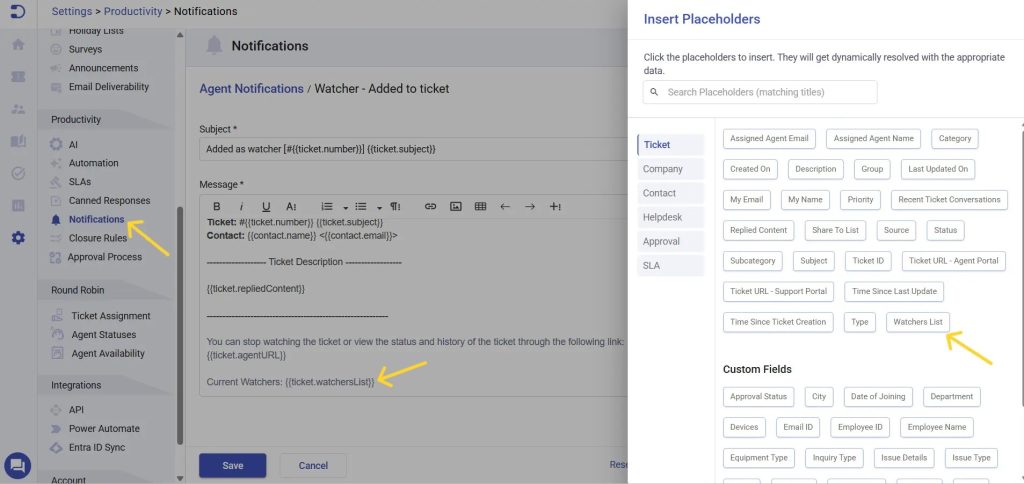Open SLAs in settings sidebar
This screenshot has height=484, width=1024.
click(x=80, y=182)
